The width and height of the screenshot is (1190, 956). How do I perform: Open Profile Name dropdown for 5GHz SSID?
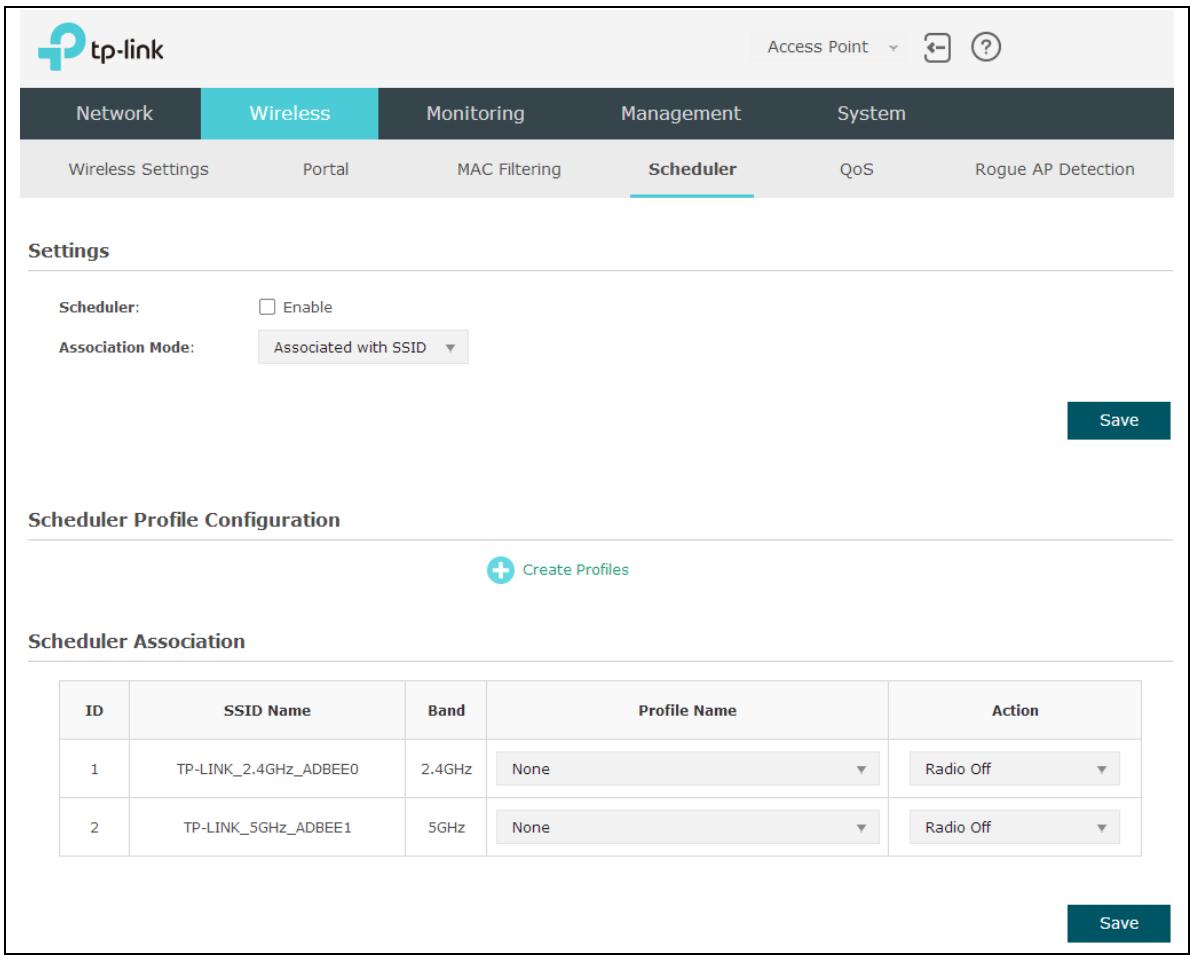coord(687,827)
